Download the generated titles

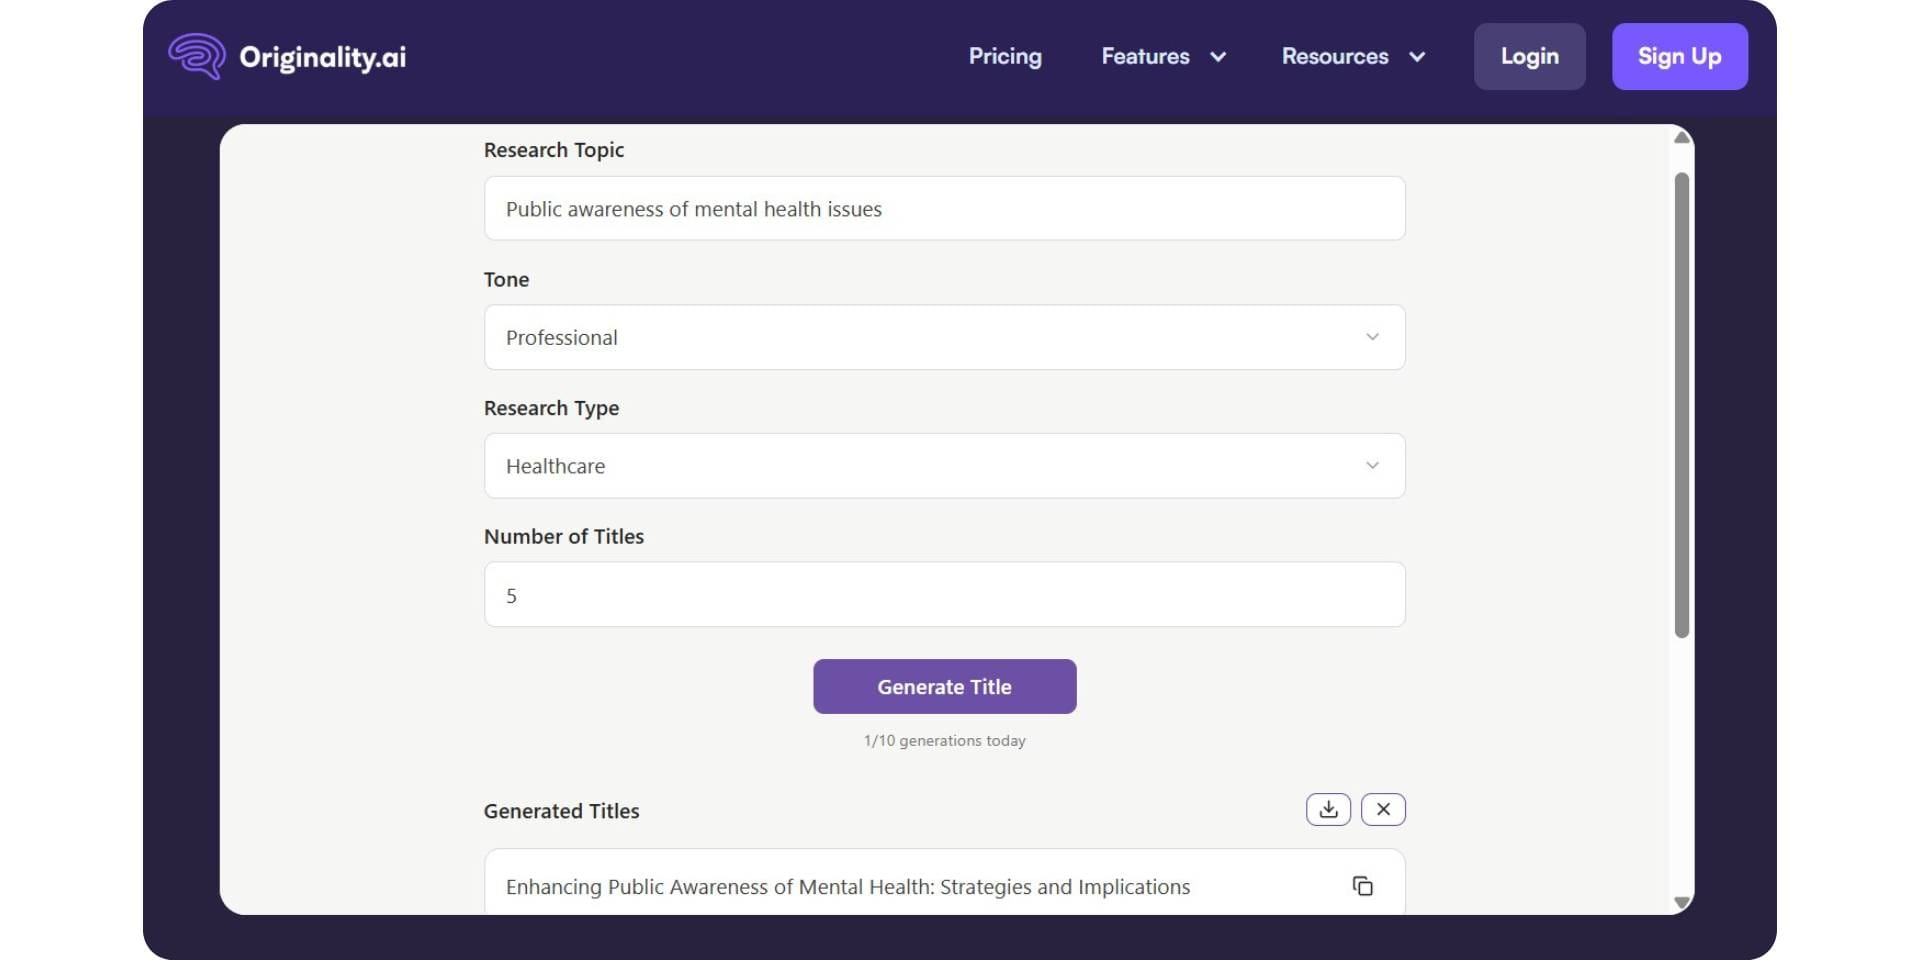pos(1328,809)
